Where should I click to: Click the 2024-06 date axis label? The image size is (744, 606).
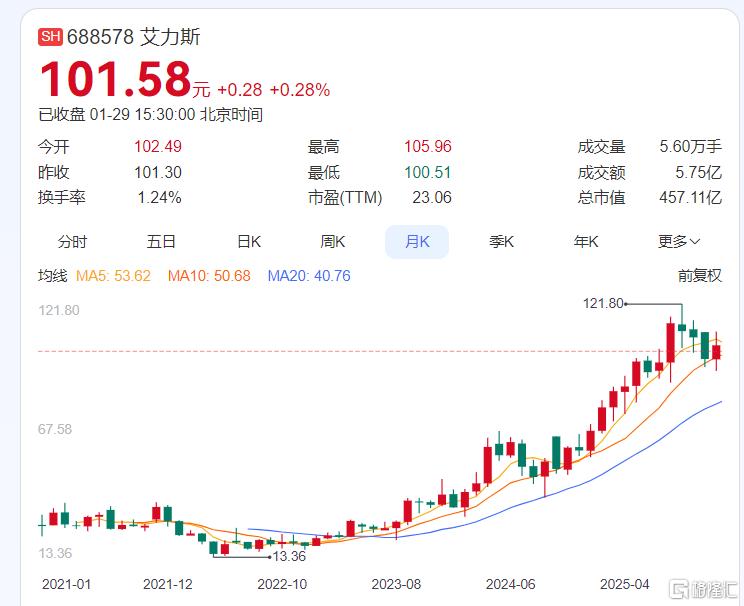(x=511, y=584)
